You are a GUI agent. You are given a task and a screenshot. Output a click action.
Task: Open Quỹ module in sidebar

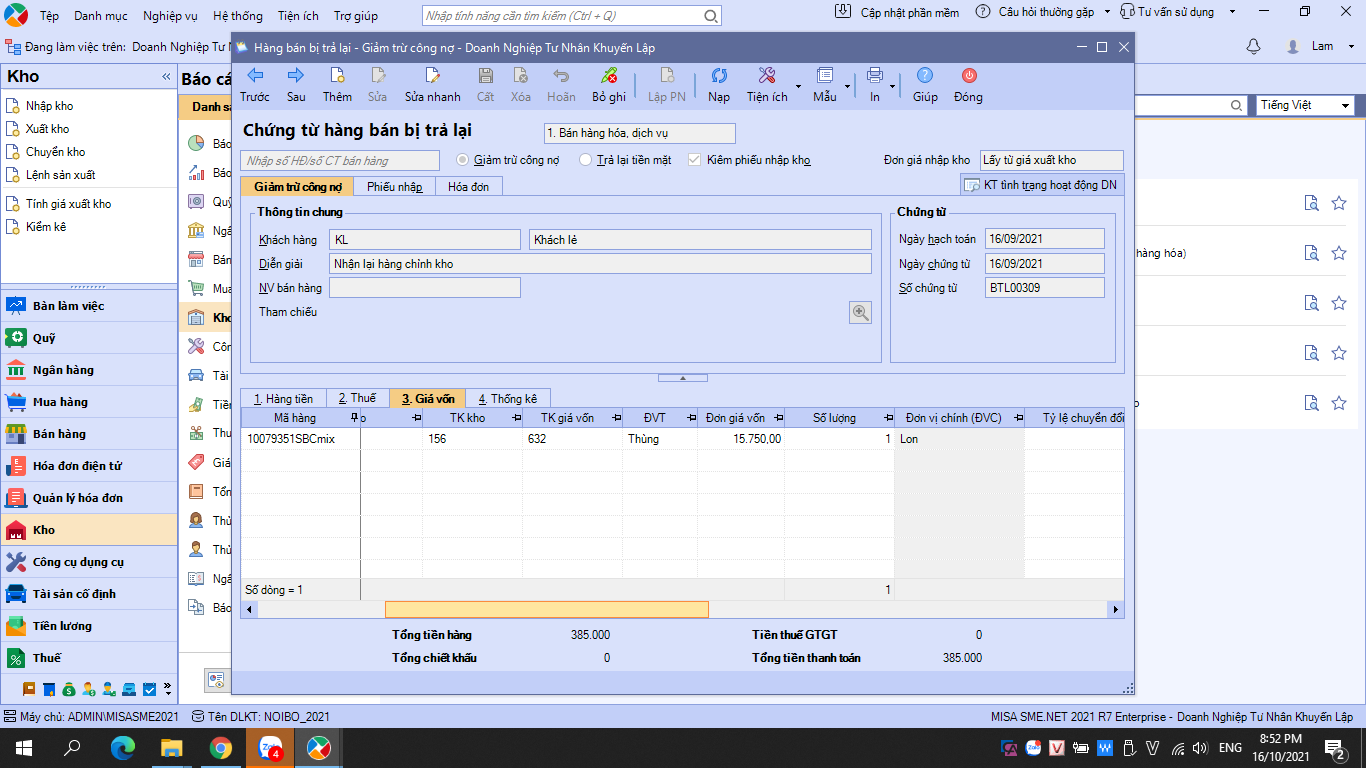pyautogui.click(x=89, y=338)
